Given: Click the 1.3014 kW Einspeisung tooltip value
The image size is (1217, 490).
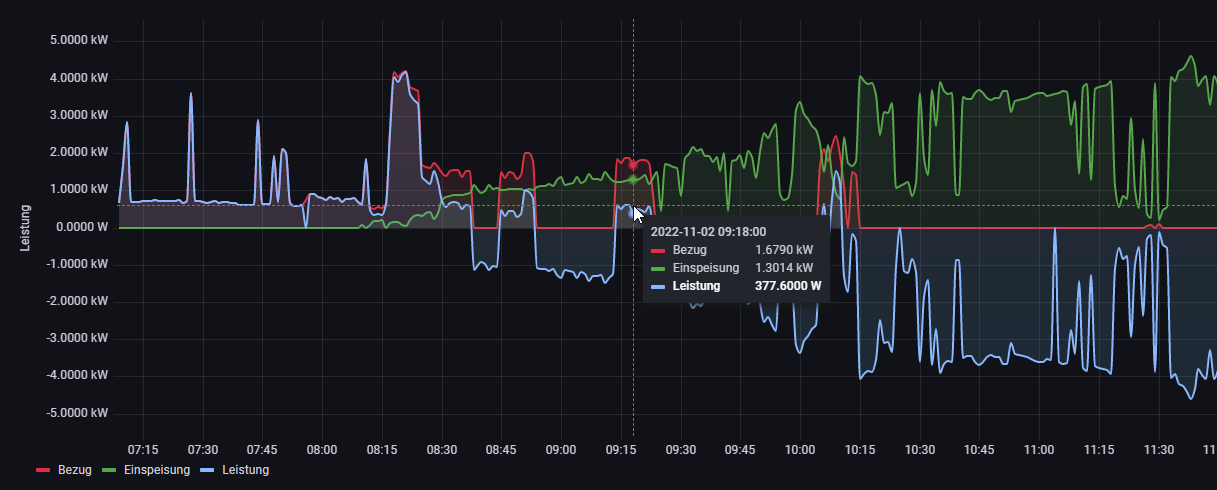Looking at the screenshot, I should (x=784, y=268).
